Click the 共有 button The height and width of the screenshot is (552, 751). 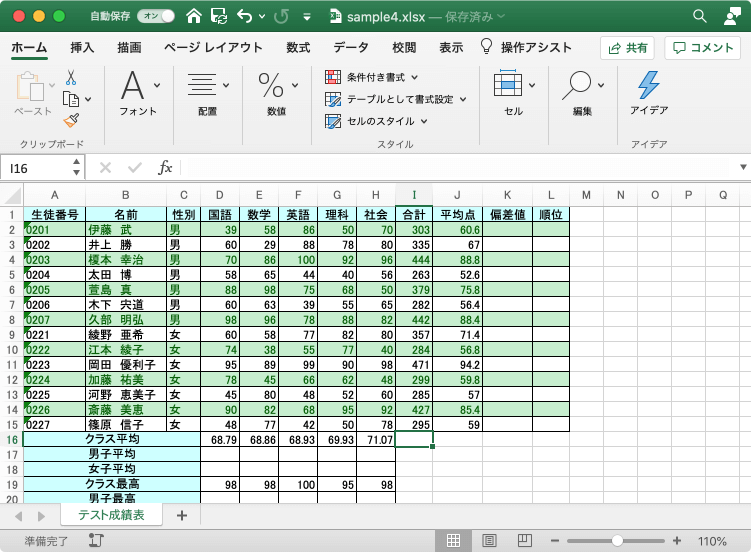tap(627, 48)
